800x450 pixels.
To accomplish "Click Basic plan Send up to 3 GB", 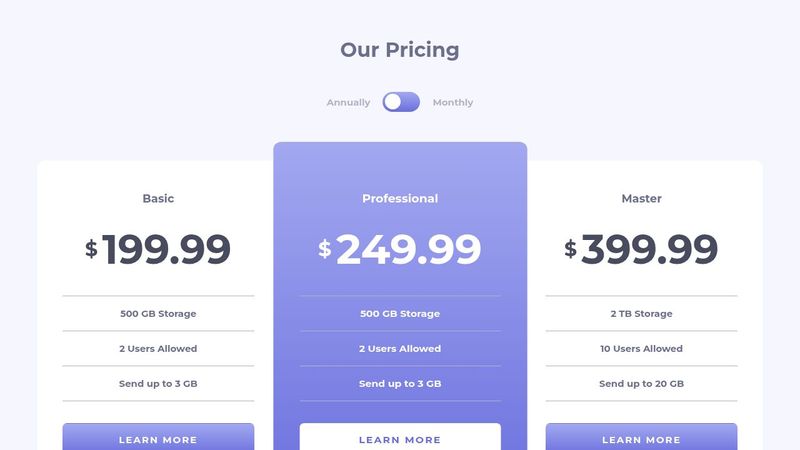I will [158, 384].
